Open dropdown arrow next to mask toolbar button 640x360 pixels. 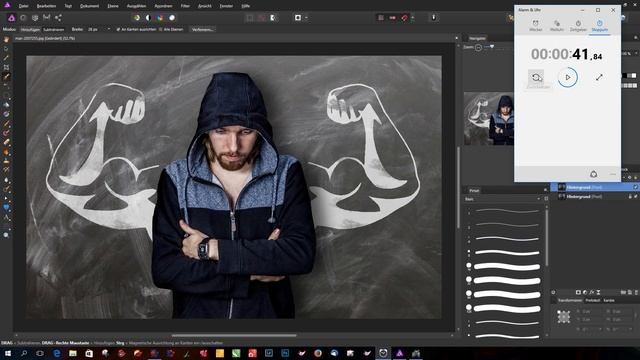[306, 18]
